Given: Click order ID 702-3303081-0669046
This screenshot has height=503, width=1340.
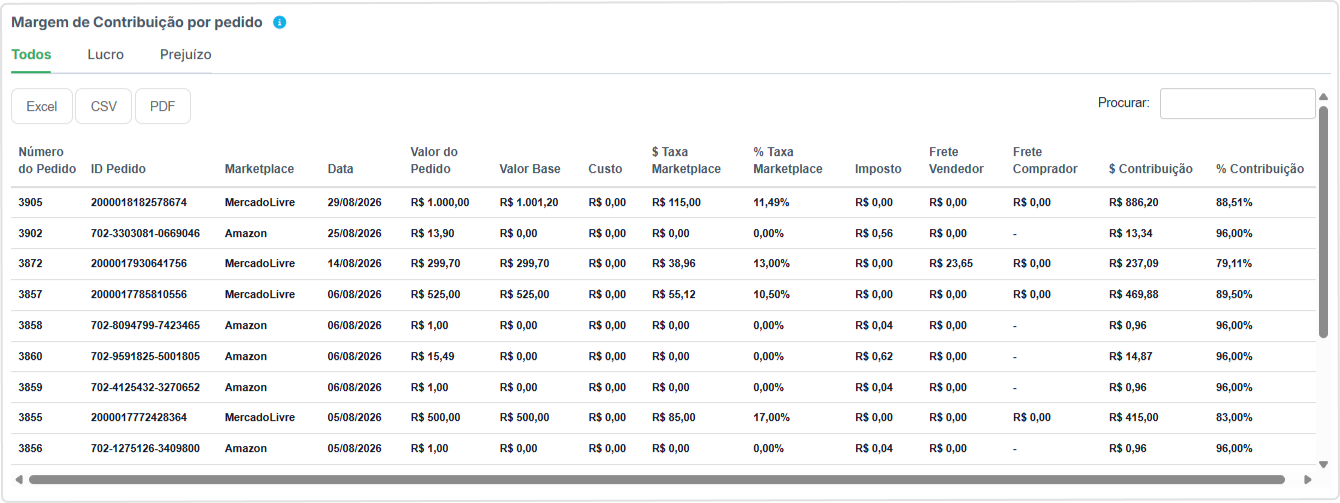Looking at the screenshot, I should [146, 233].
